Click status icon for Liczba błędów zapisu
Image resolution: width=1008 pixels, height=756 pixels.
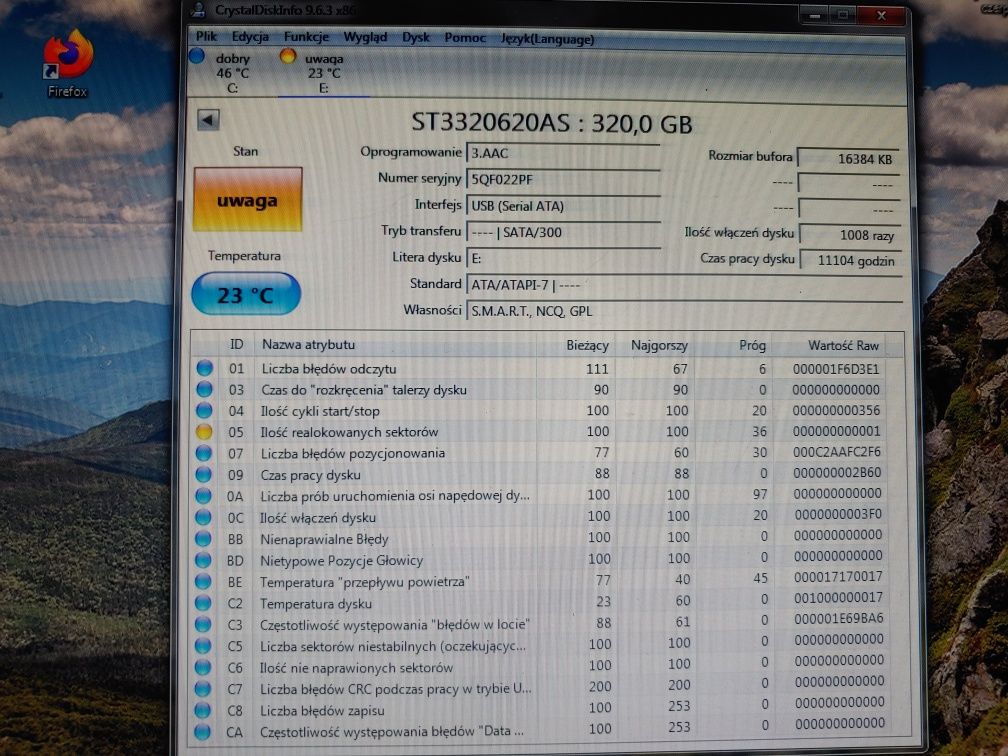[x=202, y=710]
